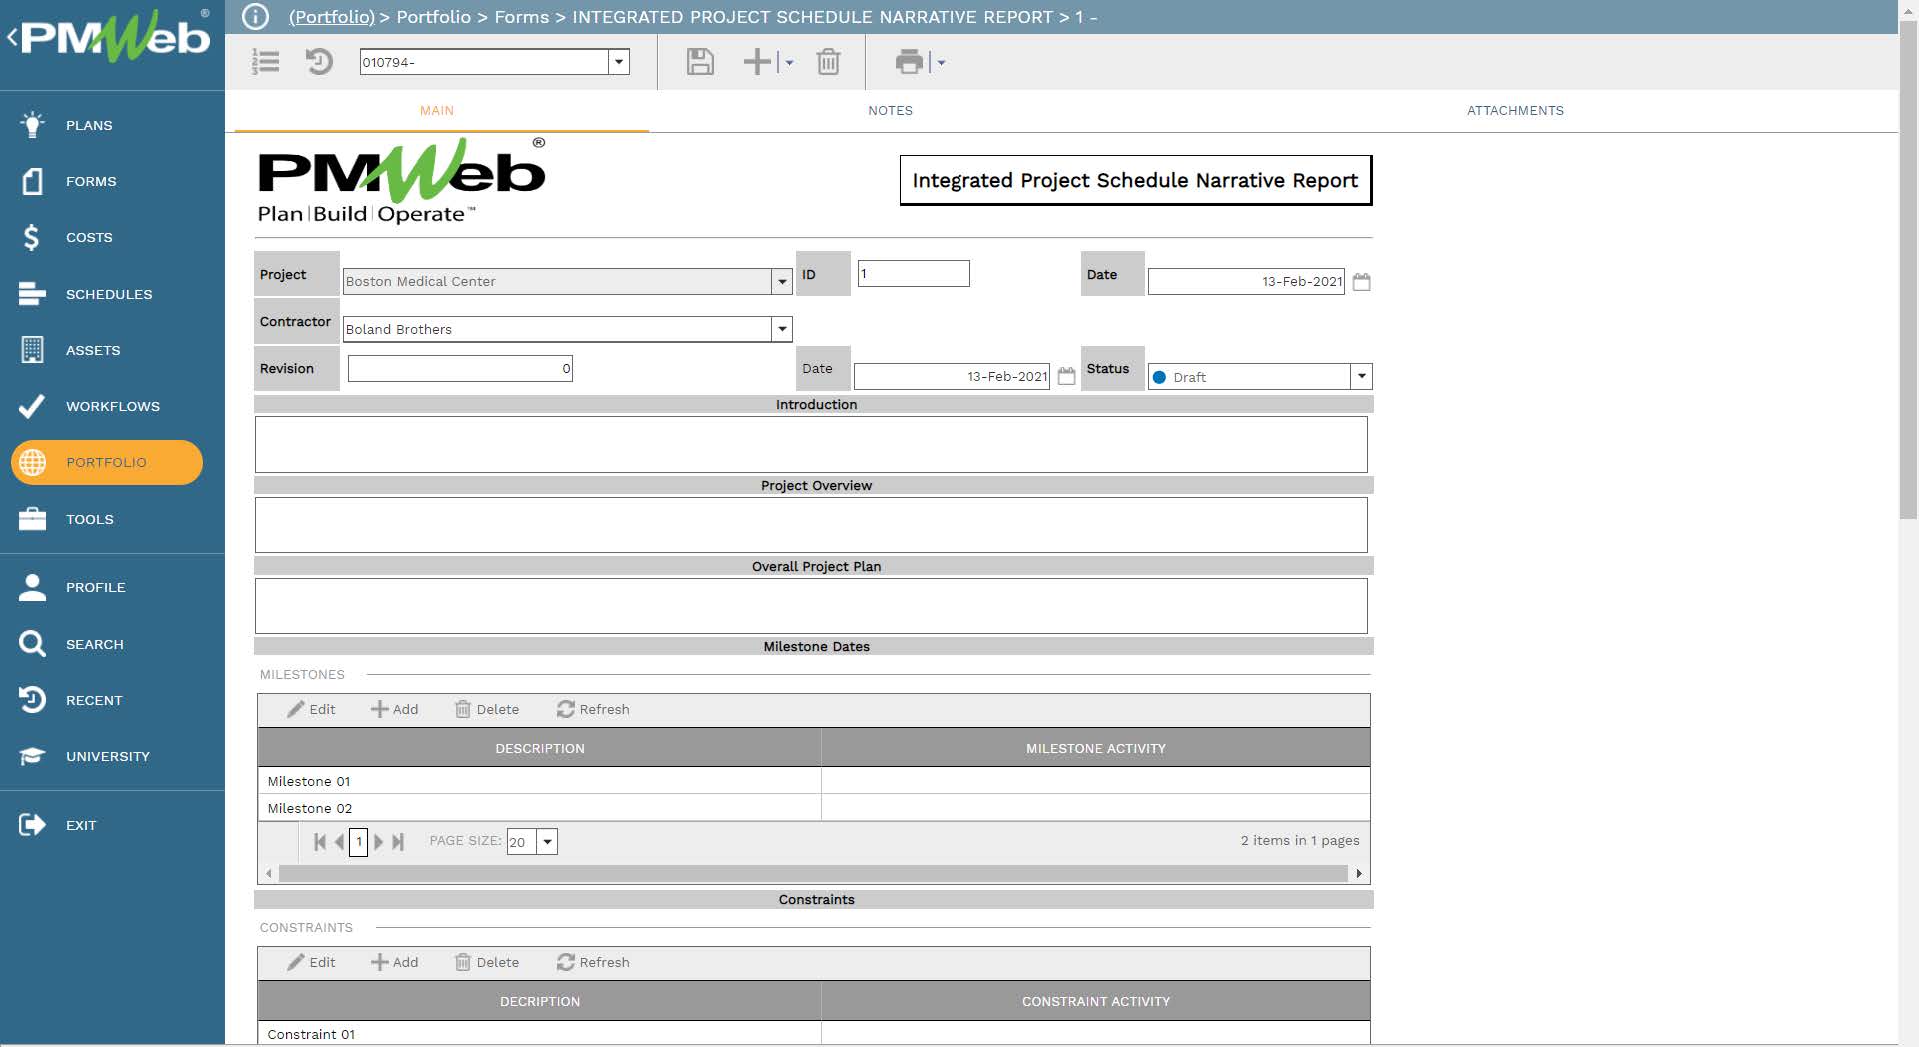Click Edit in Constraints toolbar
The image size is (1919, 1047).
pos(311,962)
